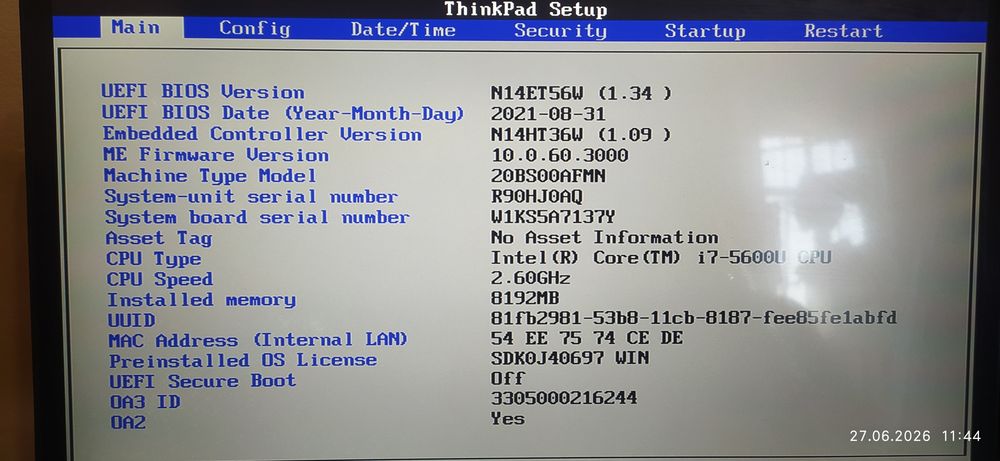
Task: Select MAC Address (Internal LAN) label
Action: 258,340
